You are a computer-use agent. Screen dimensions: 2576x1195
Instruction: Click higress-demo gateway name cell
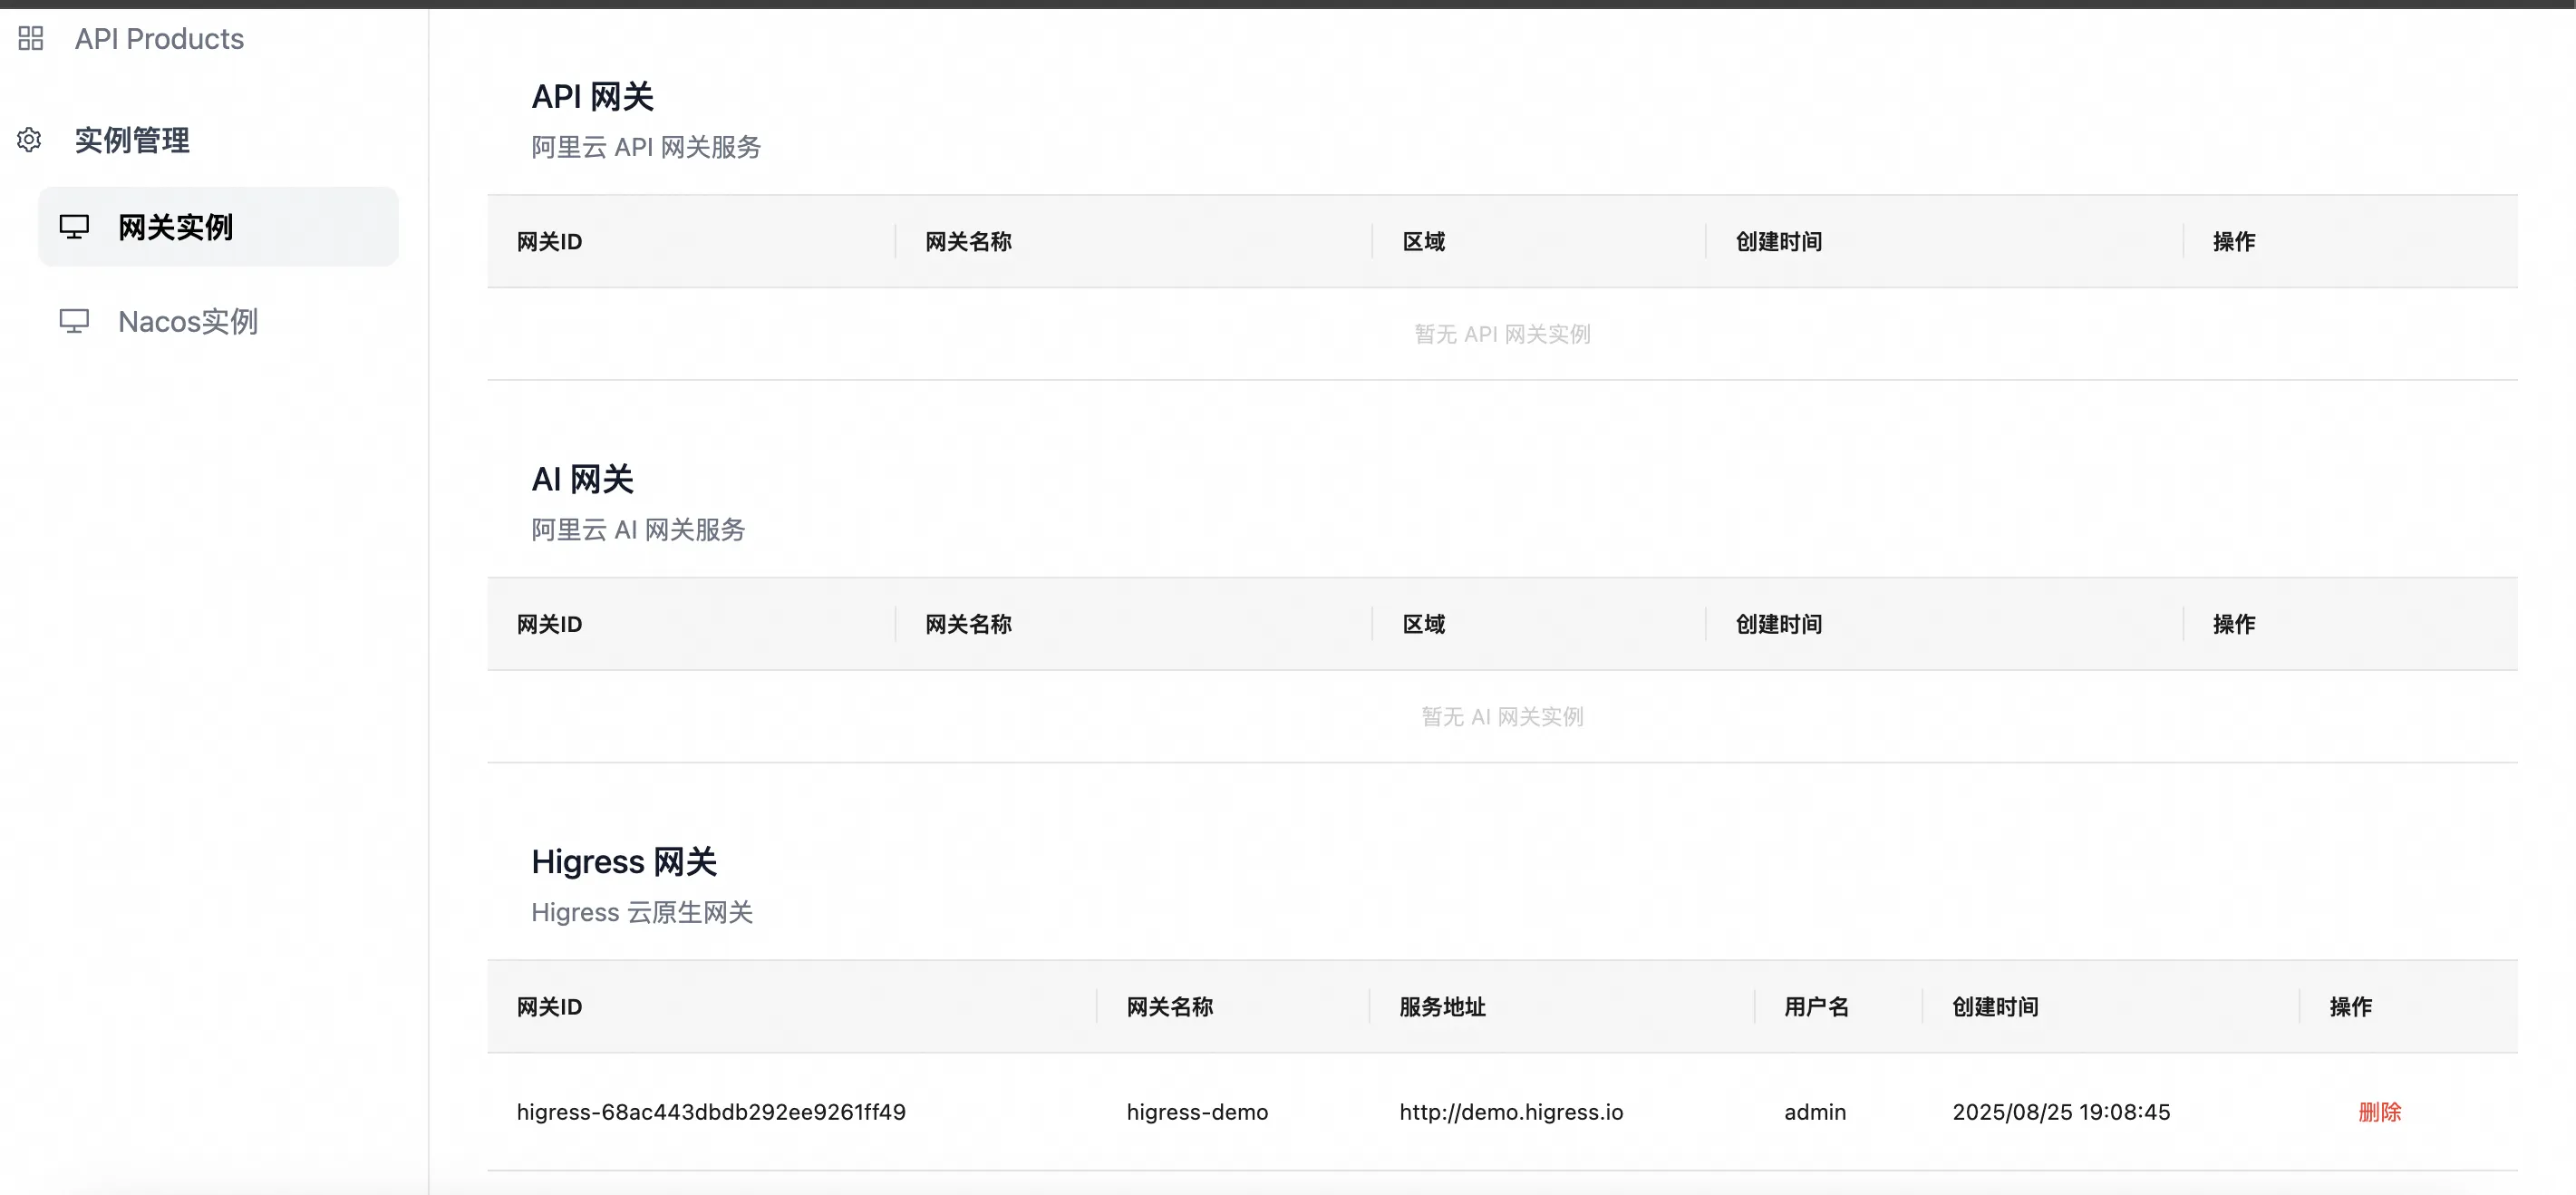(x=1197, y=1112)
